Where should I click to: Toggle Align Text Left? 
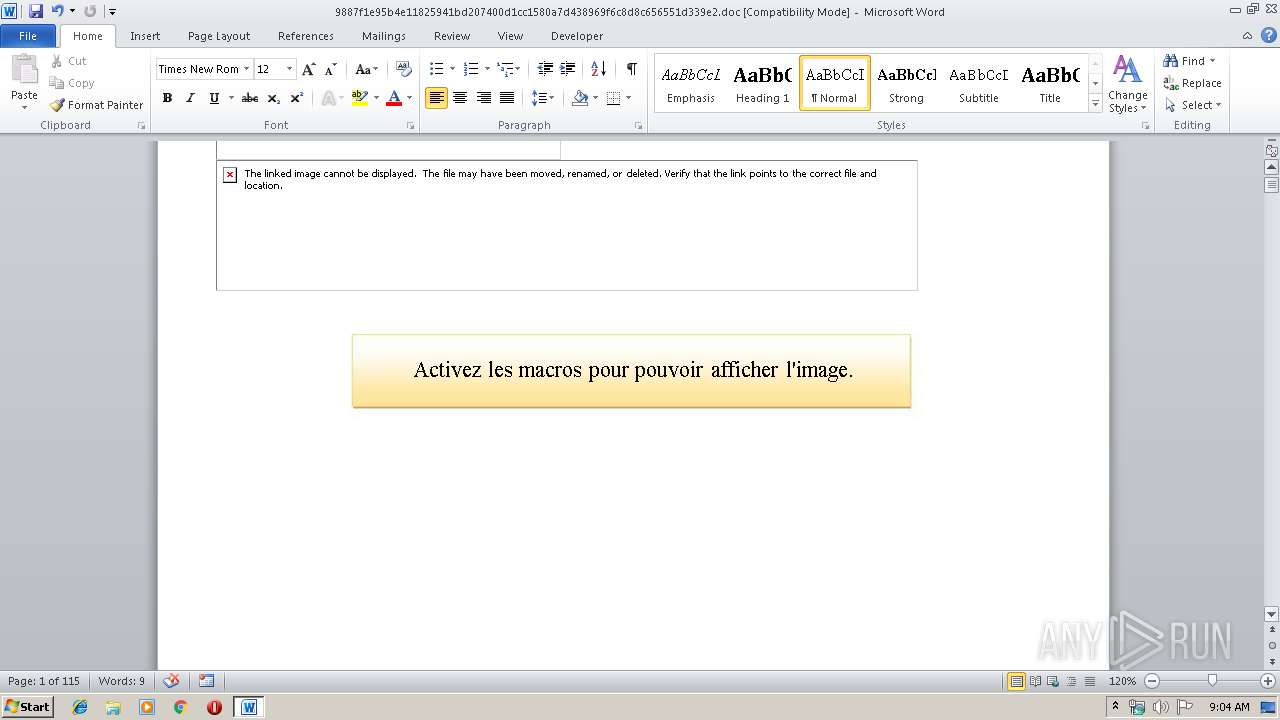(436, 98)
